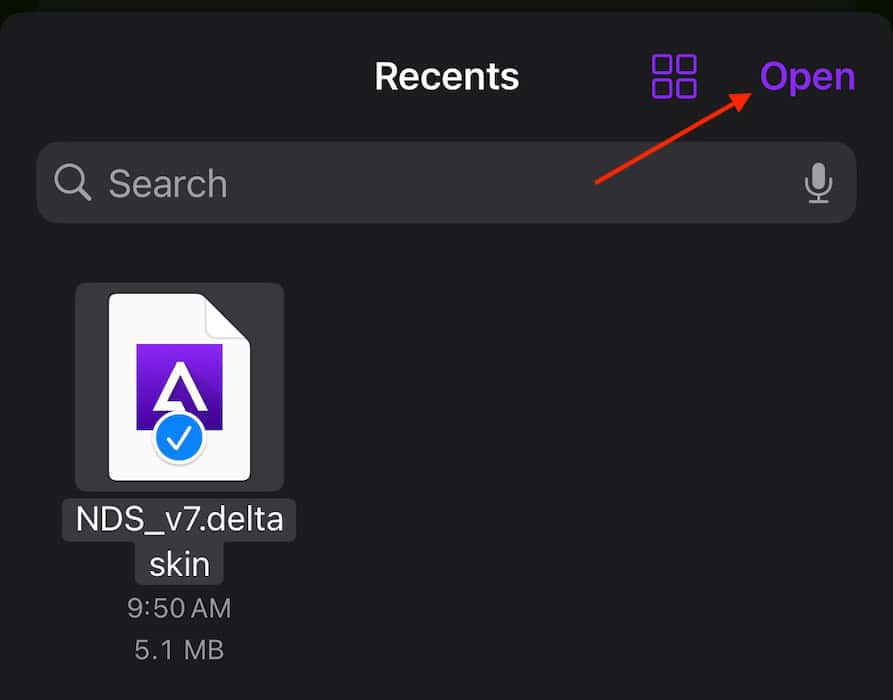Image resolution: width=893 pixels, height=700 pixels.
Task: Toggle selection of the NDS_v7.deltaskin thumbnail
Action: point(179,386)
